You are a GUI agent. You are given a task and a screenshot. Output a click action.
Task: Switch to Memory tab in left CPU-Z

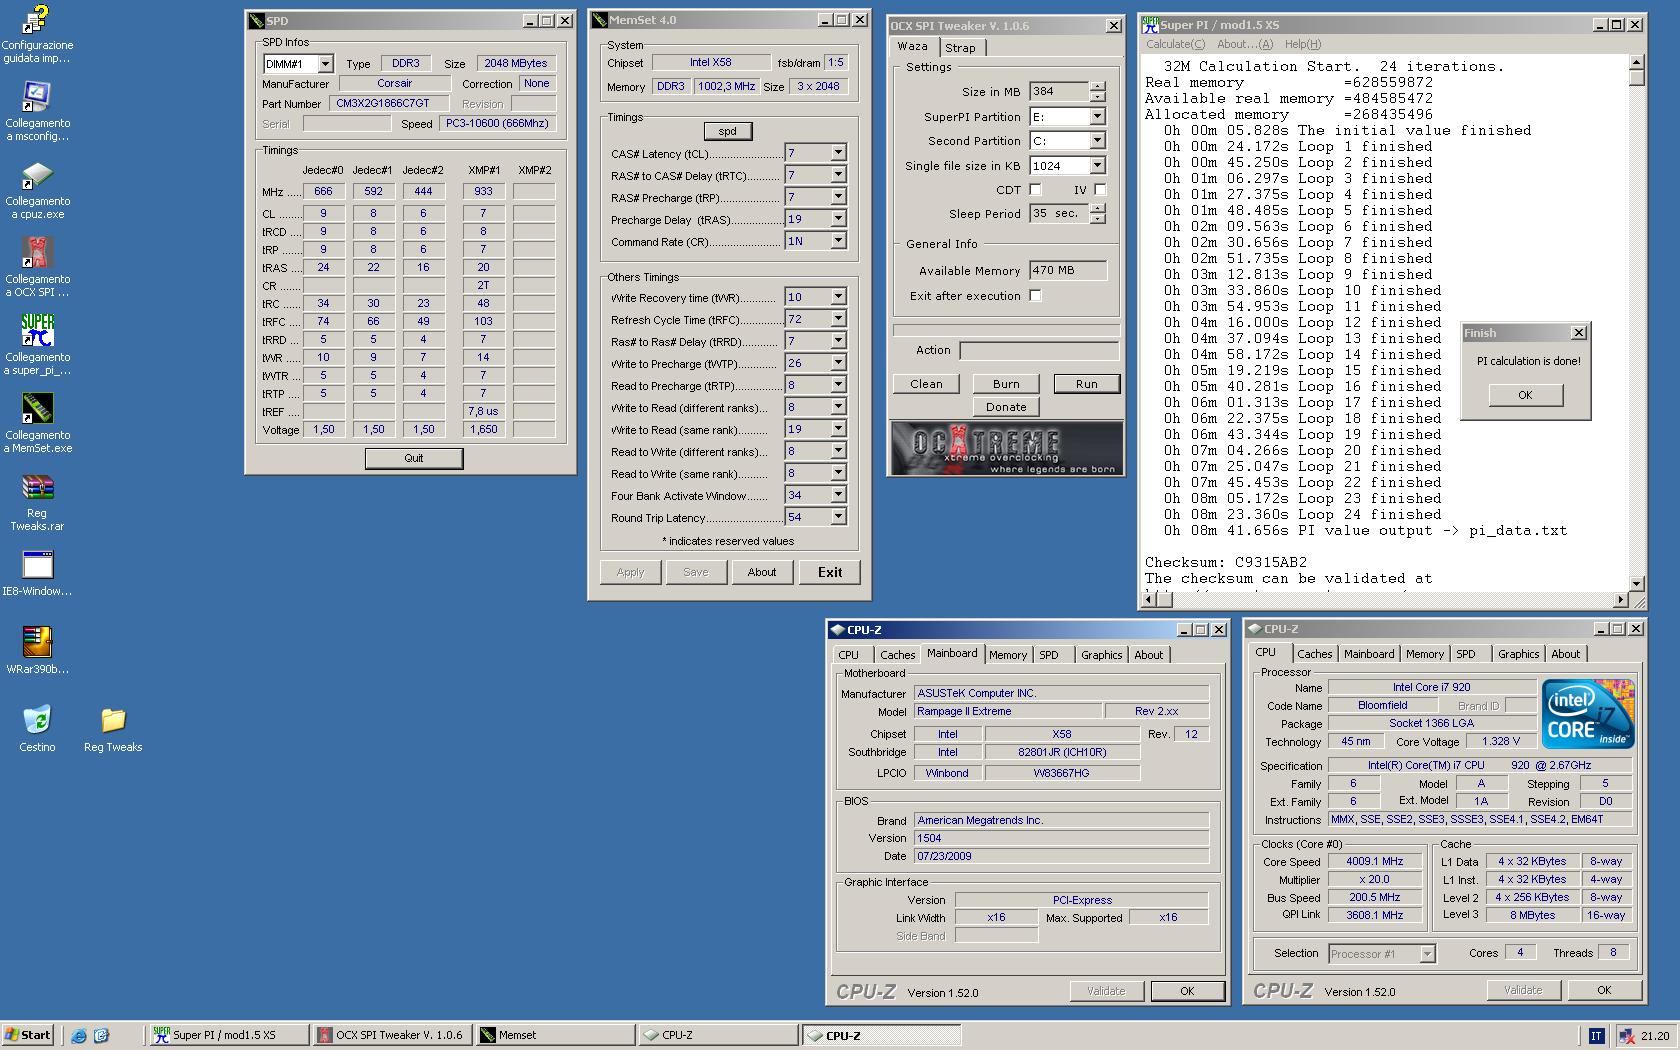click(1007, 655)
